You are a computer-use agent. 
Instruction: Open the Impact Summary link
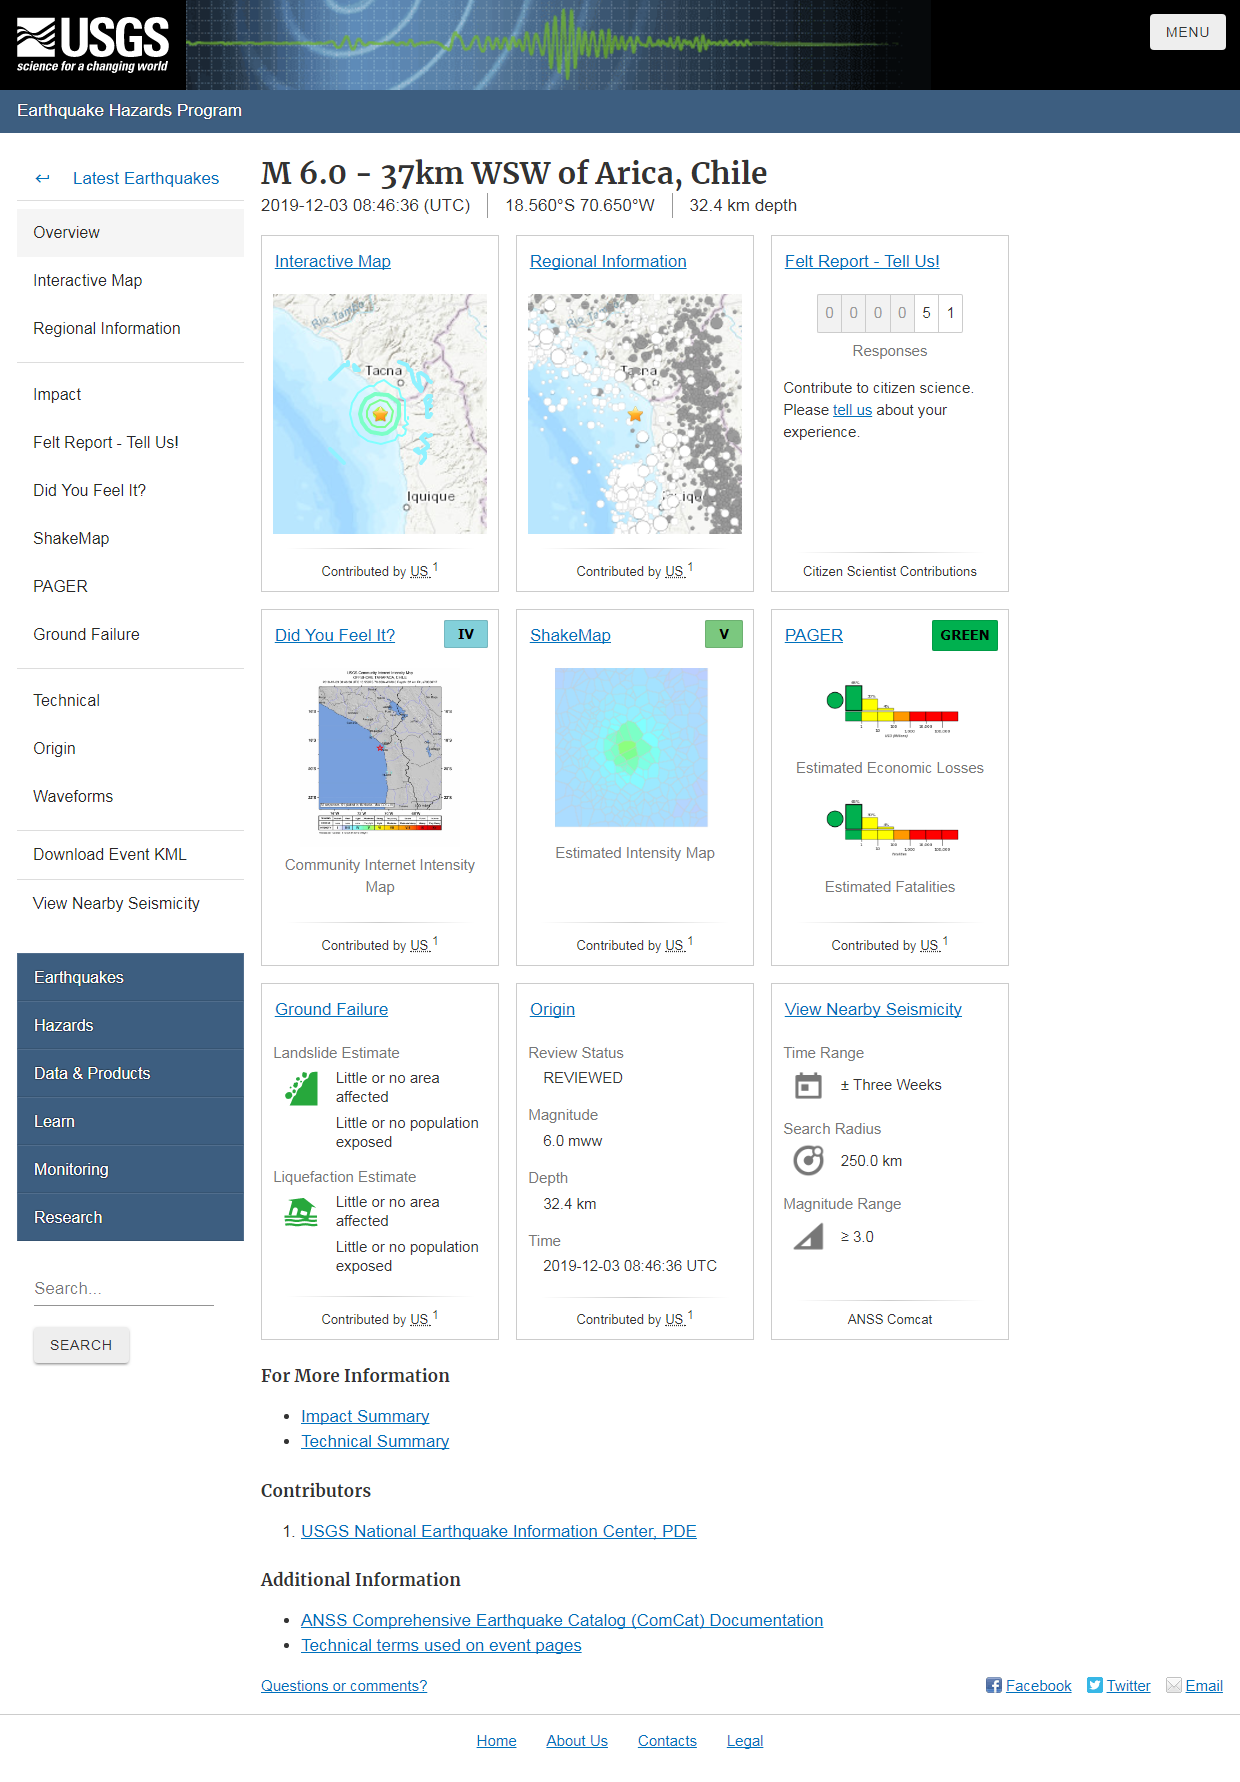coord(365,1416)
